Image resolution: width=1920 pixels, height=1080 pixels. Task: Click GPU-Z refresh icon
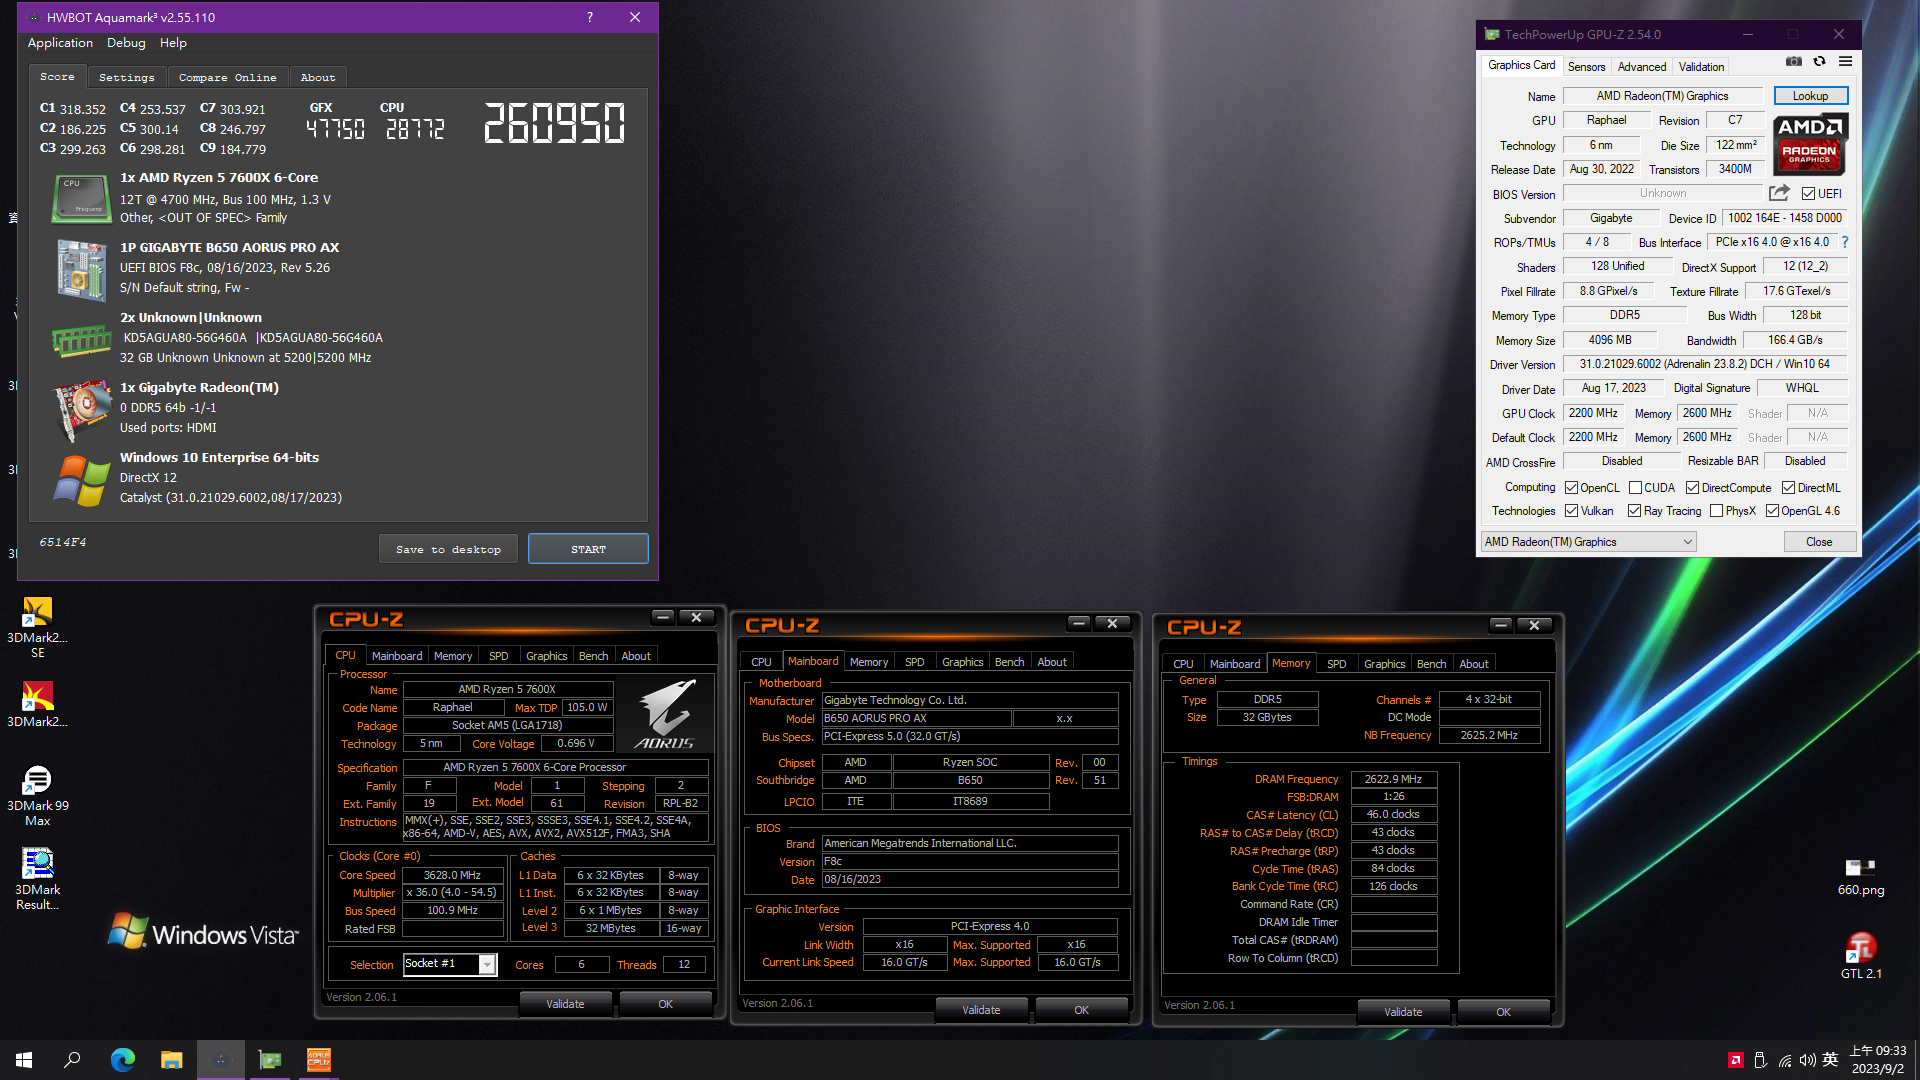coord(1819,62)
